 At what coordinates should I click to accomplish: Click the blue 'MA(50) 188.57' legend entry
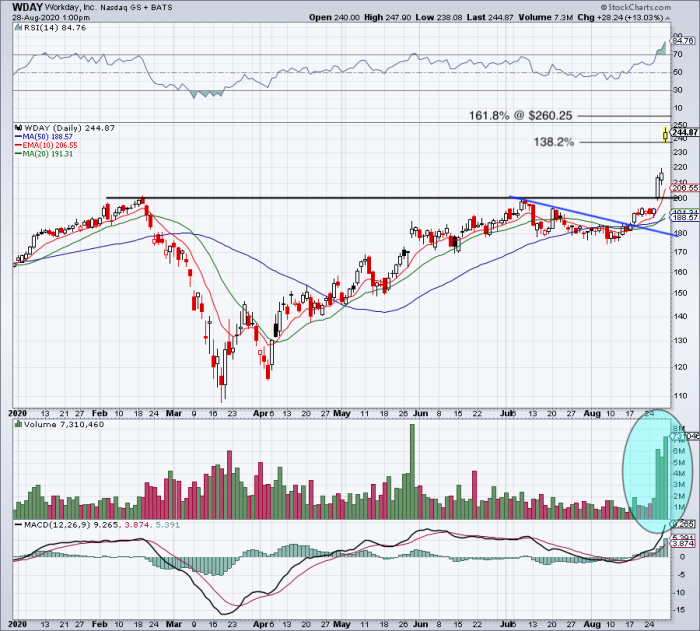tap(44, 137)
